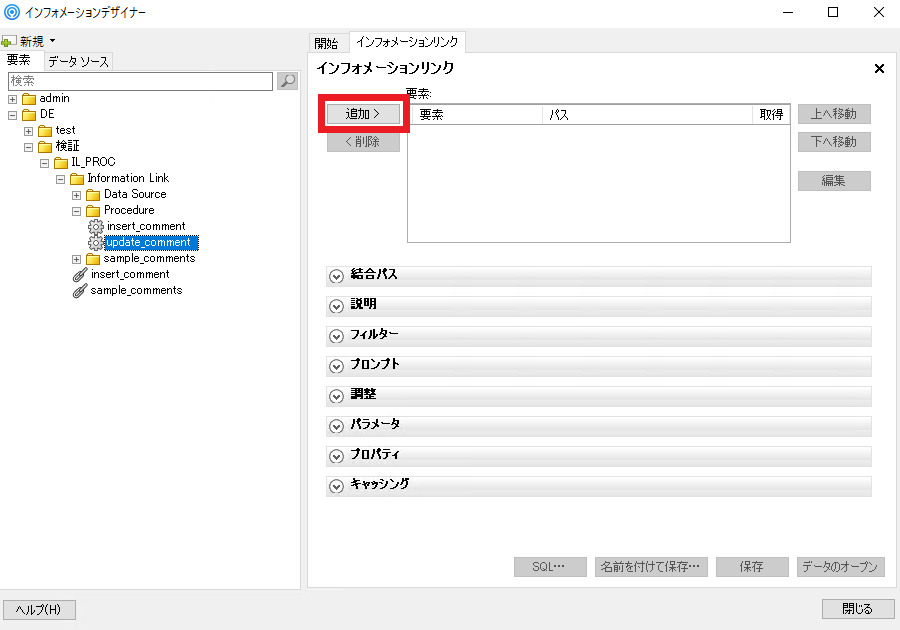Click the Information Designer app icon in title bar
Screen dimensions: 900x630
pos(11,12)
